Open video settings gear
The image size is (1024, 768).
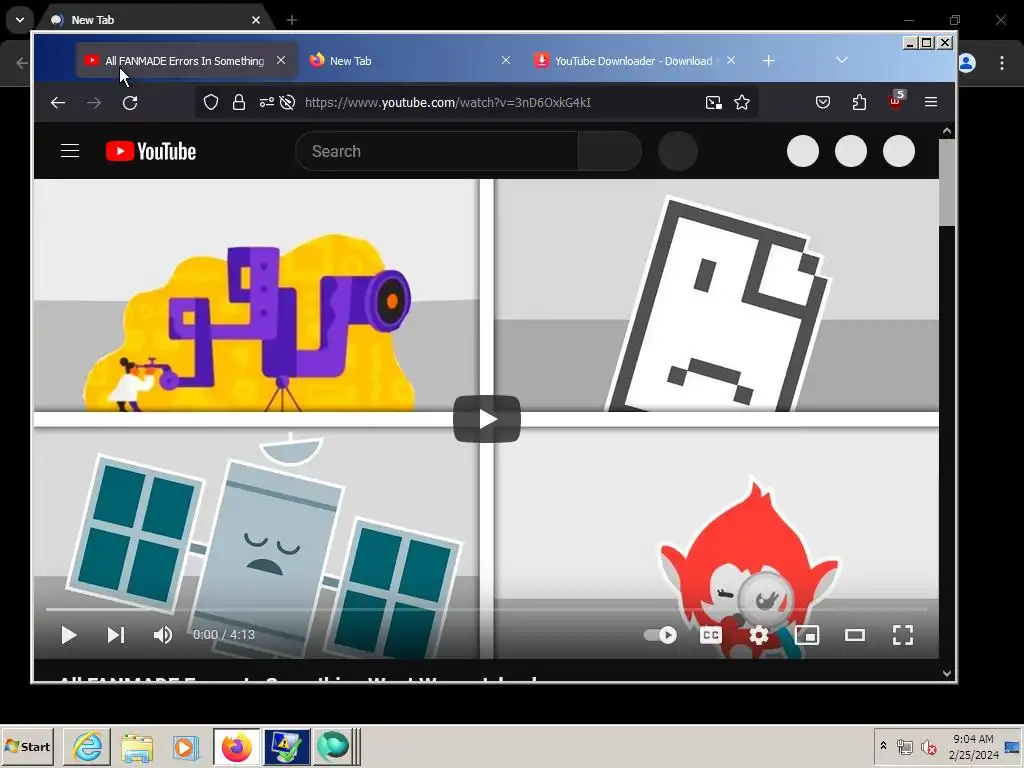point(759,635)
